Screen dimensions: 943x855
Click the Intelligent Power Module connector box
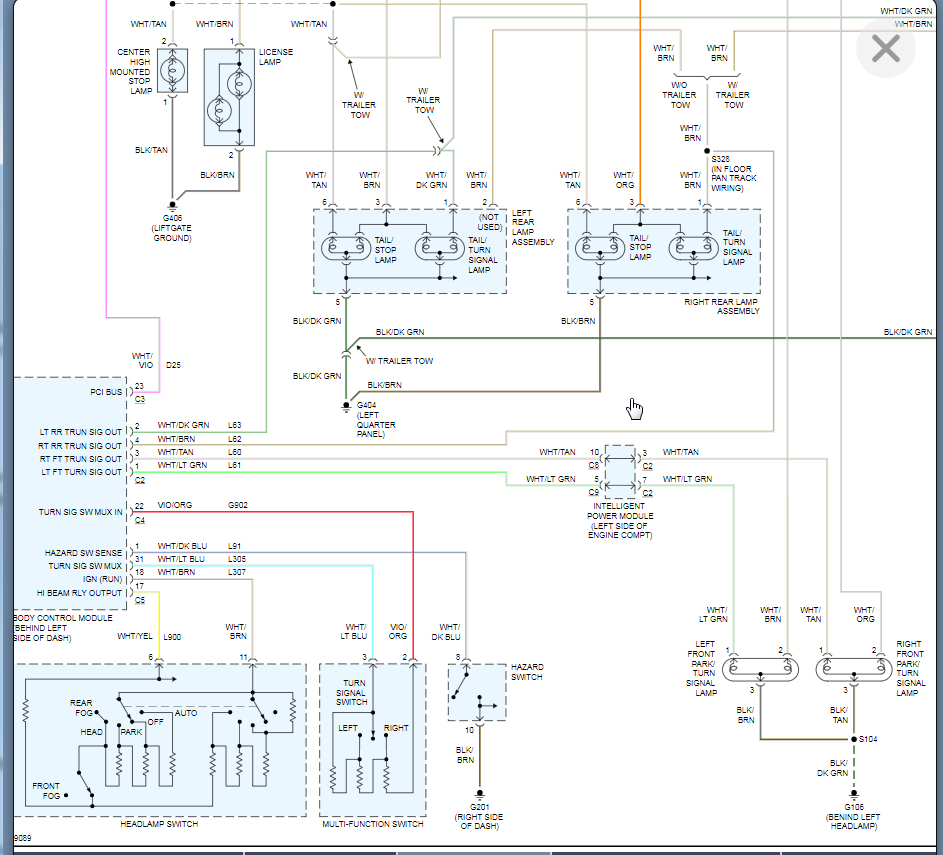tap(620, 472)
